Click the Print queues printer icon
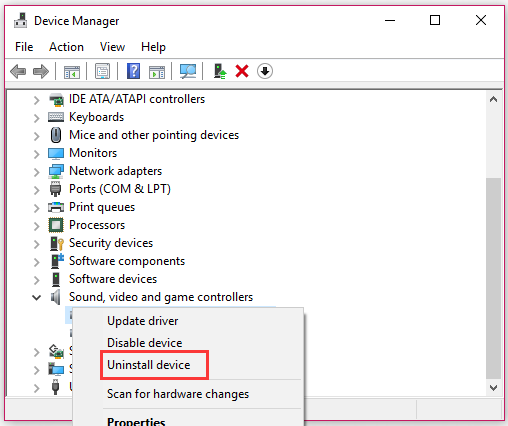This screenshot has height=426, width=508. pos(56,207)
